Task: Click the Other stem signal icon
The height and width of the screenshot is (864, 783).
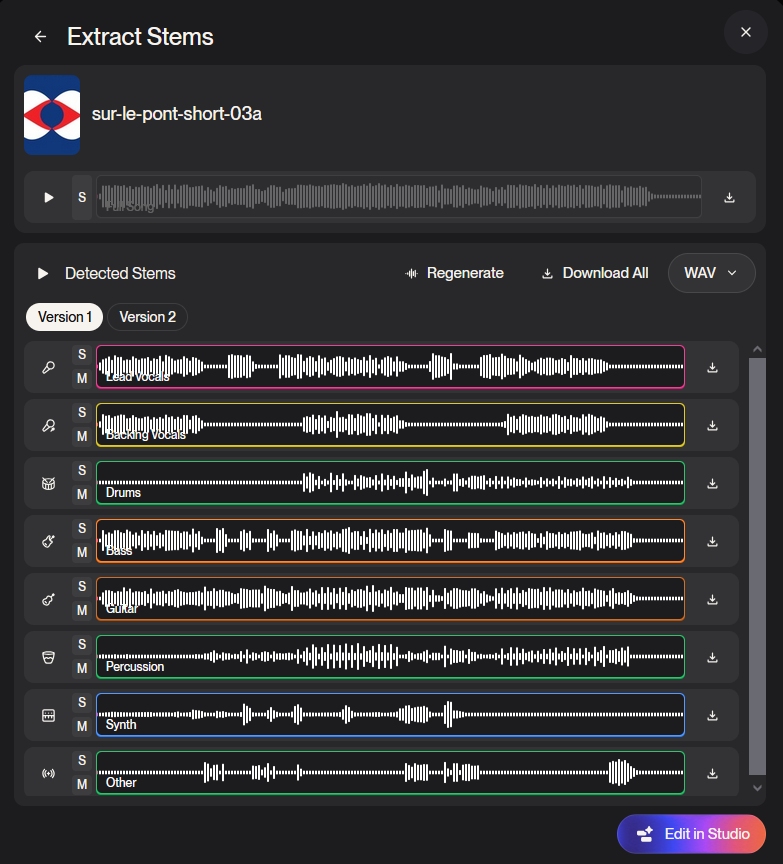Action: 48,773
